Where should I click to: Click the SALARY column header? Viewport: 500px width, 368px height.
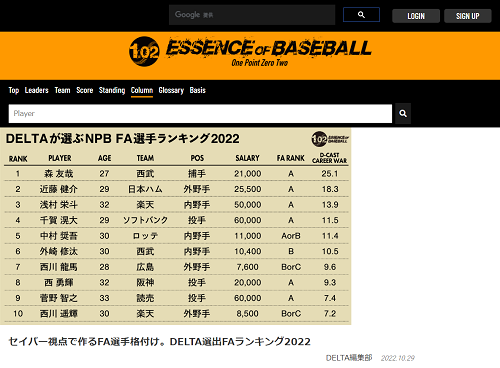tap(247, 158)
